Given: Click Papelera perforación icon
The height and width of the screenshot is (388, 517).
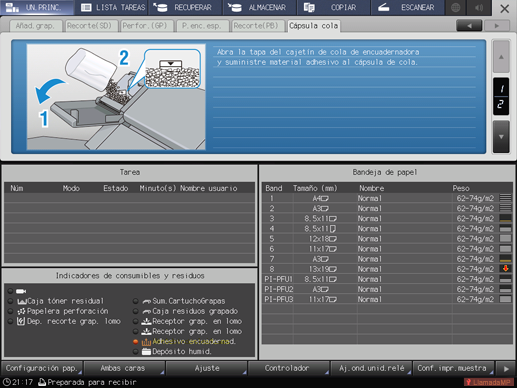Looking at the screenshot, I should click(x=21, y=311).
